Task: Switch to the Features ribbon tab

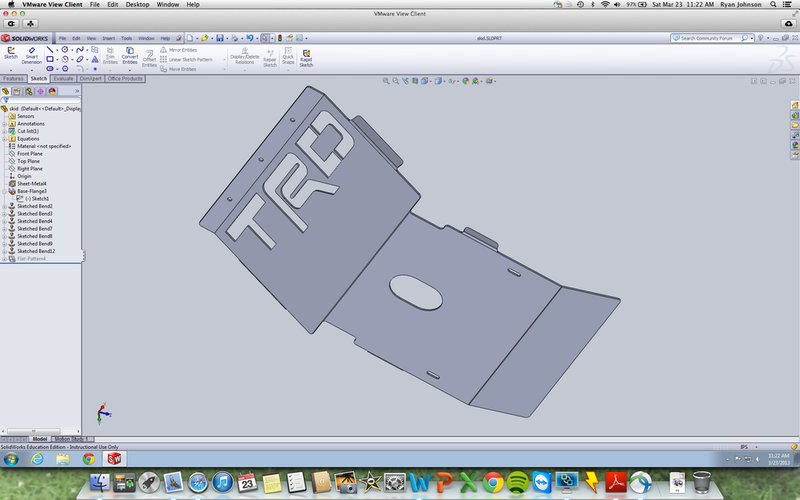Action: click(13, 79)
